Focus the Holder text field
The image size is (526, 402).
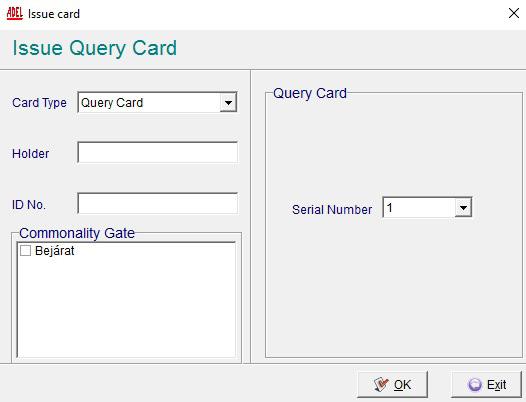[158, 152]
